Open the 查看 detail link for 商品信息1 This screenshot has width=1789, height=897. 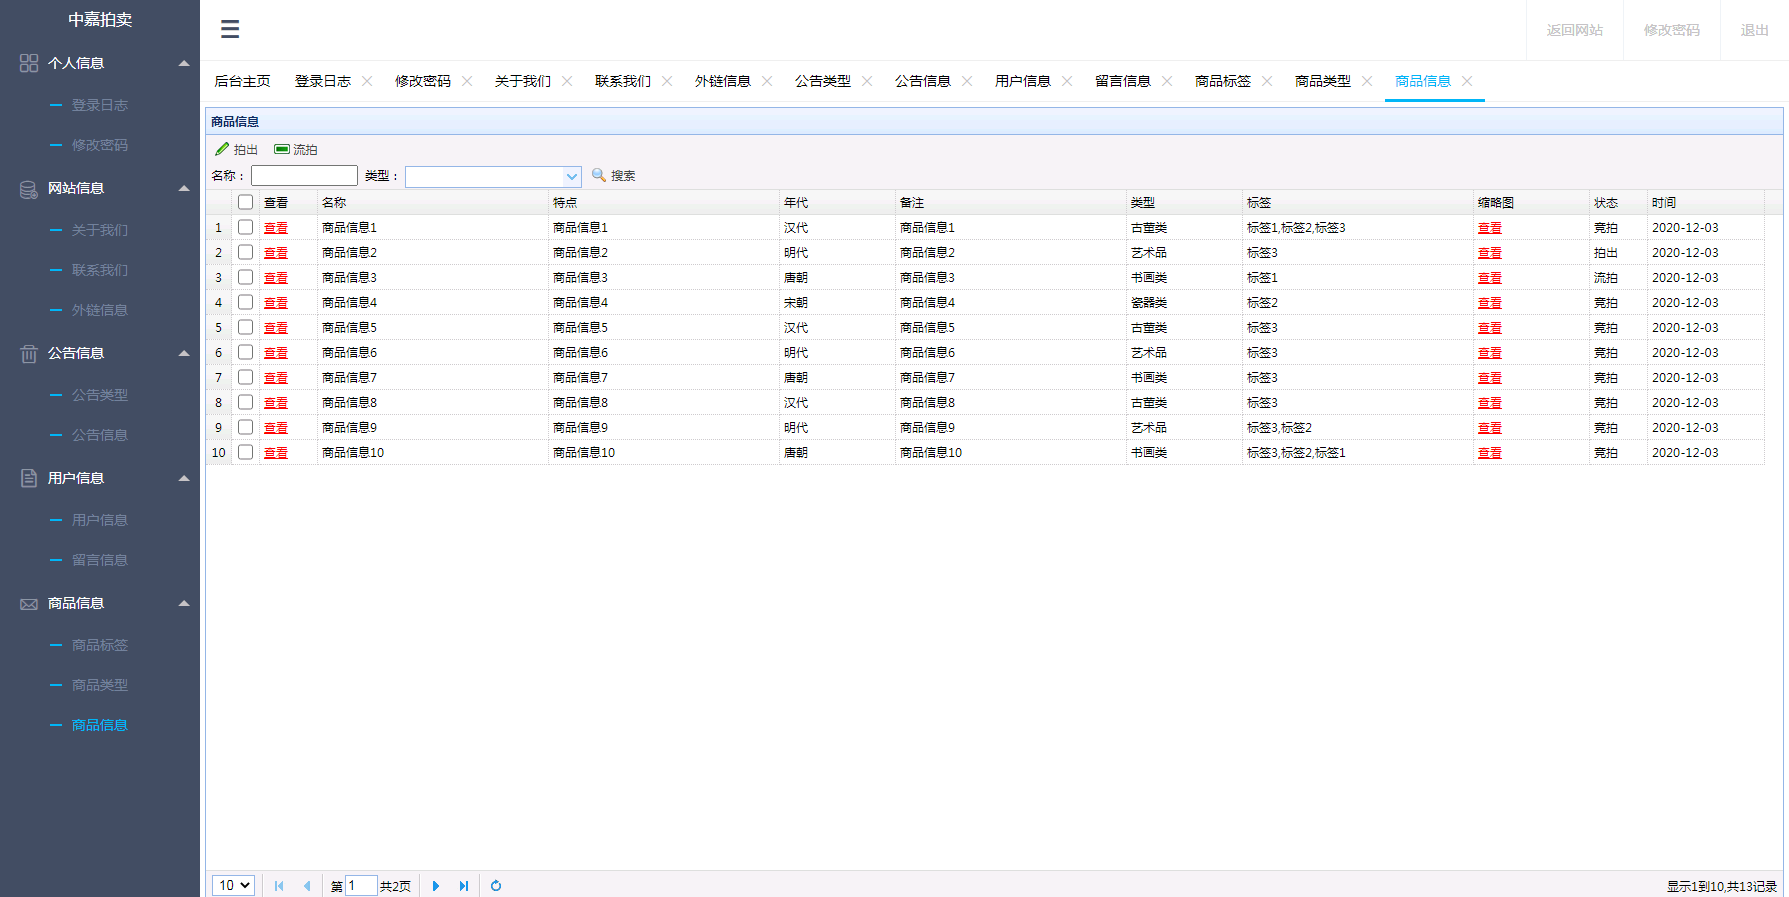[x=276, y=228]
